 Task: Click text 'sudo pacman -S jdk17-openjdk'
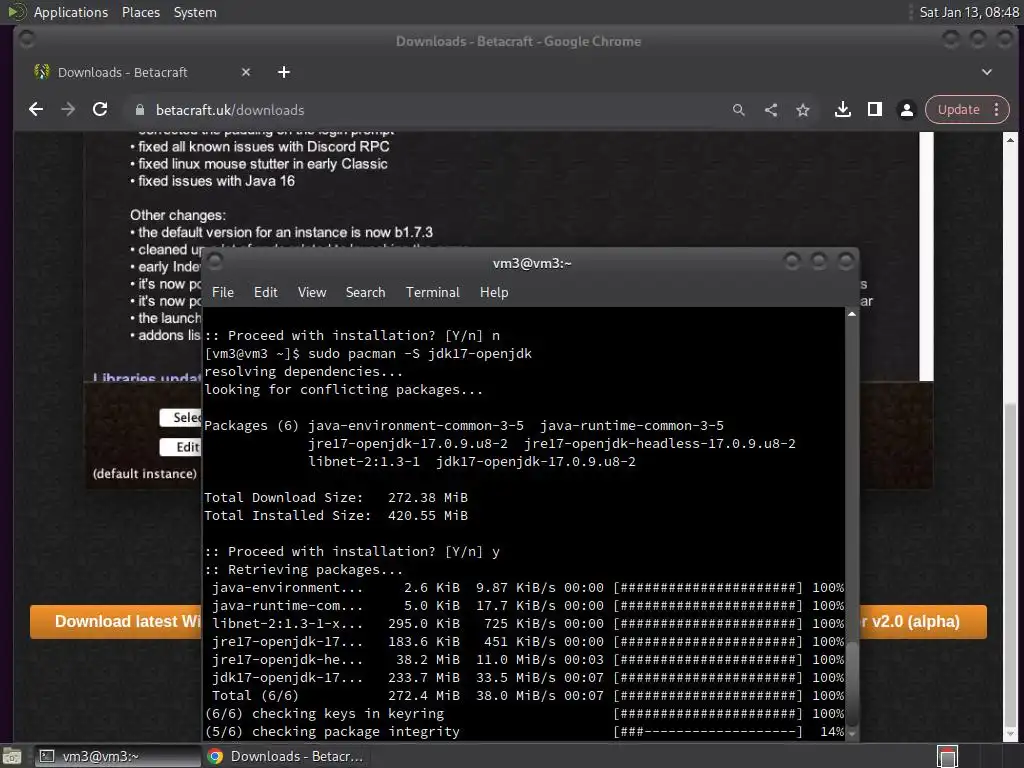(x=420, y=353)
